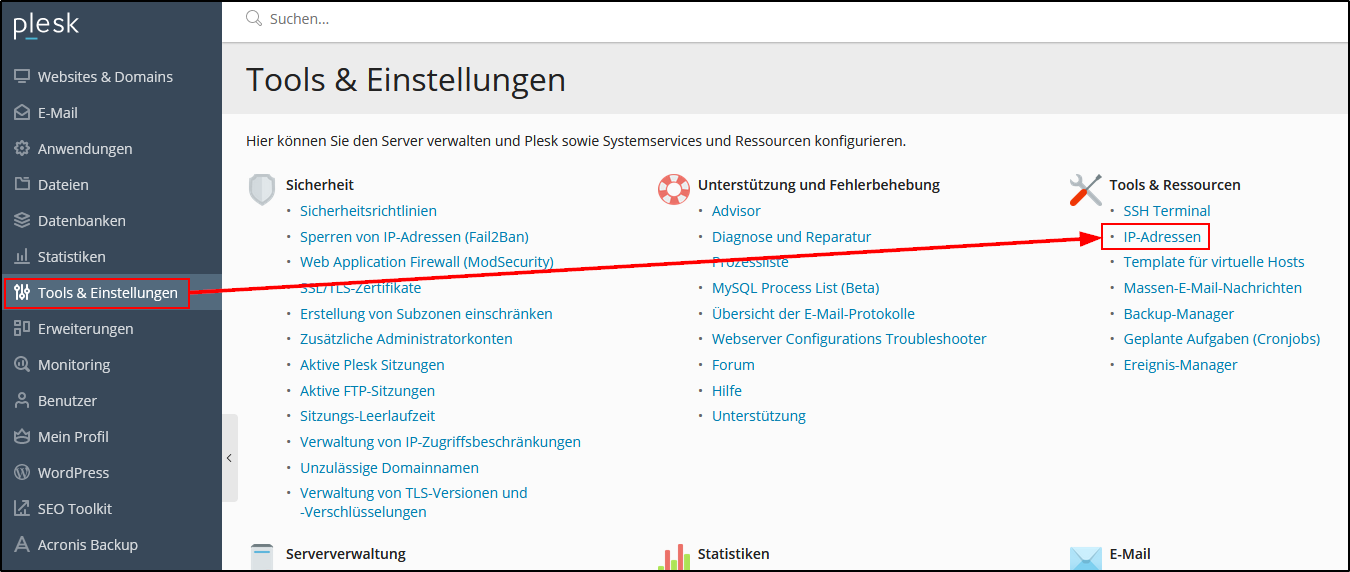The width and height of the screenshot is (1350, 572).
Task: Open the Backup-Manager link
Action: 1179,314
